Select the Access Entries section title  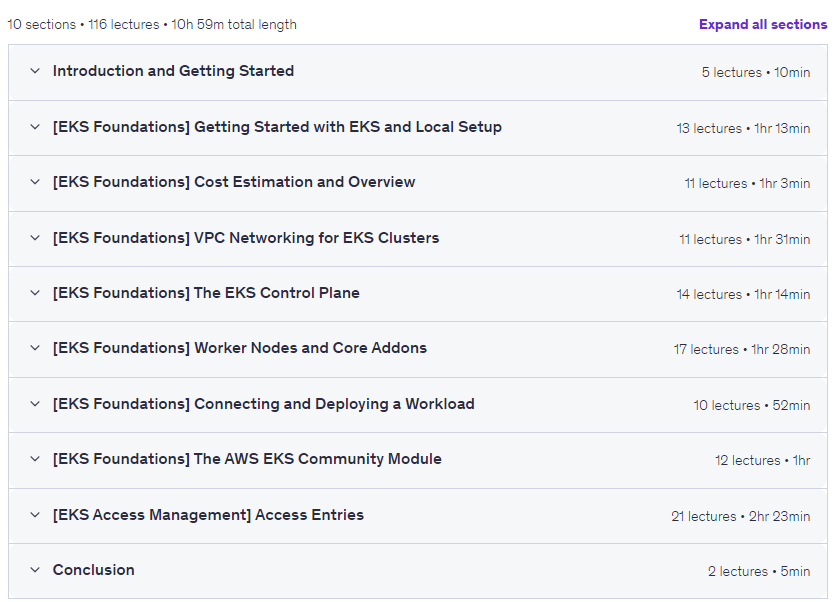(x=208, y=515)
